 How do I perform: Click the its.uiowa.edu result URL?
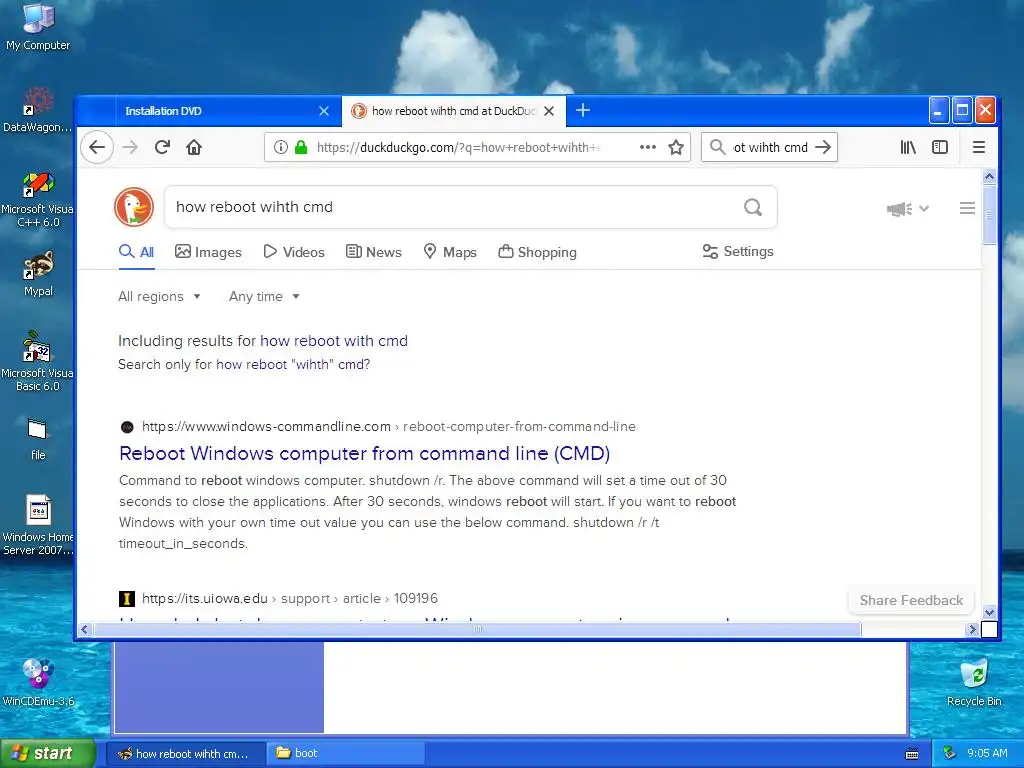tap(289, 598)
